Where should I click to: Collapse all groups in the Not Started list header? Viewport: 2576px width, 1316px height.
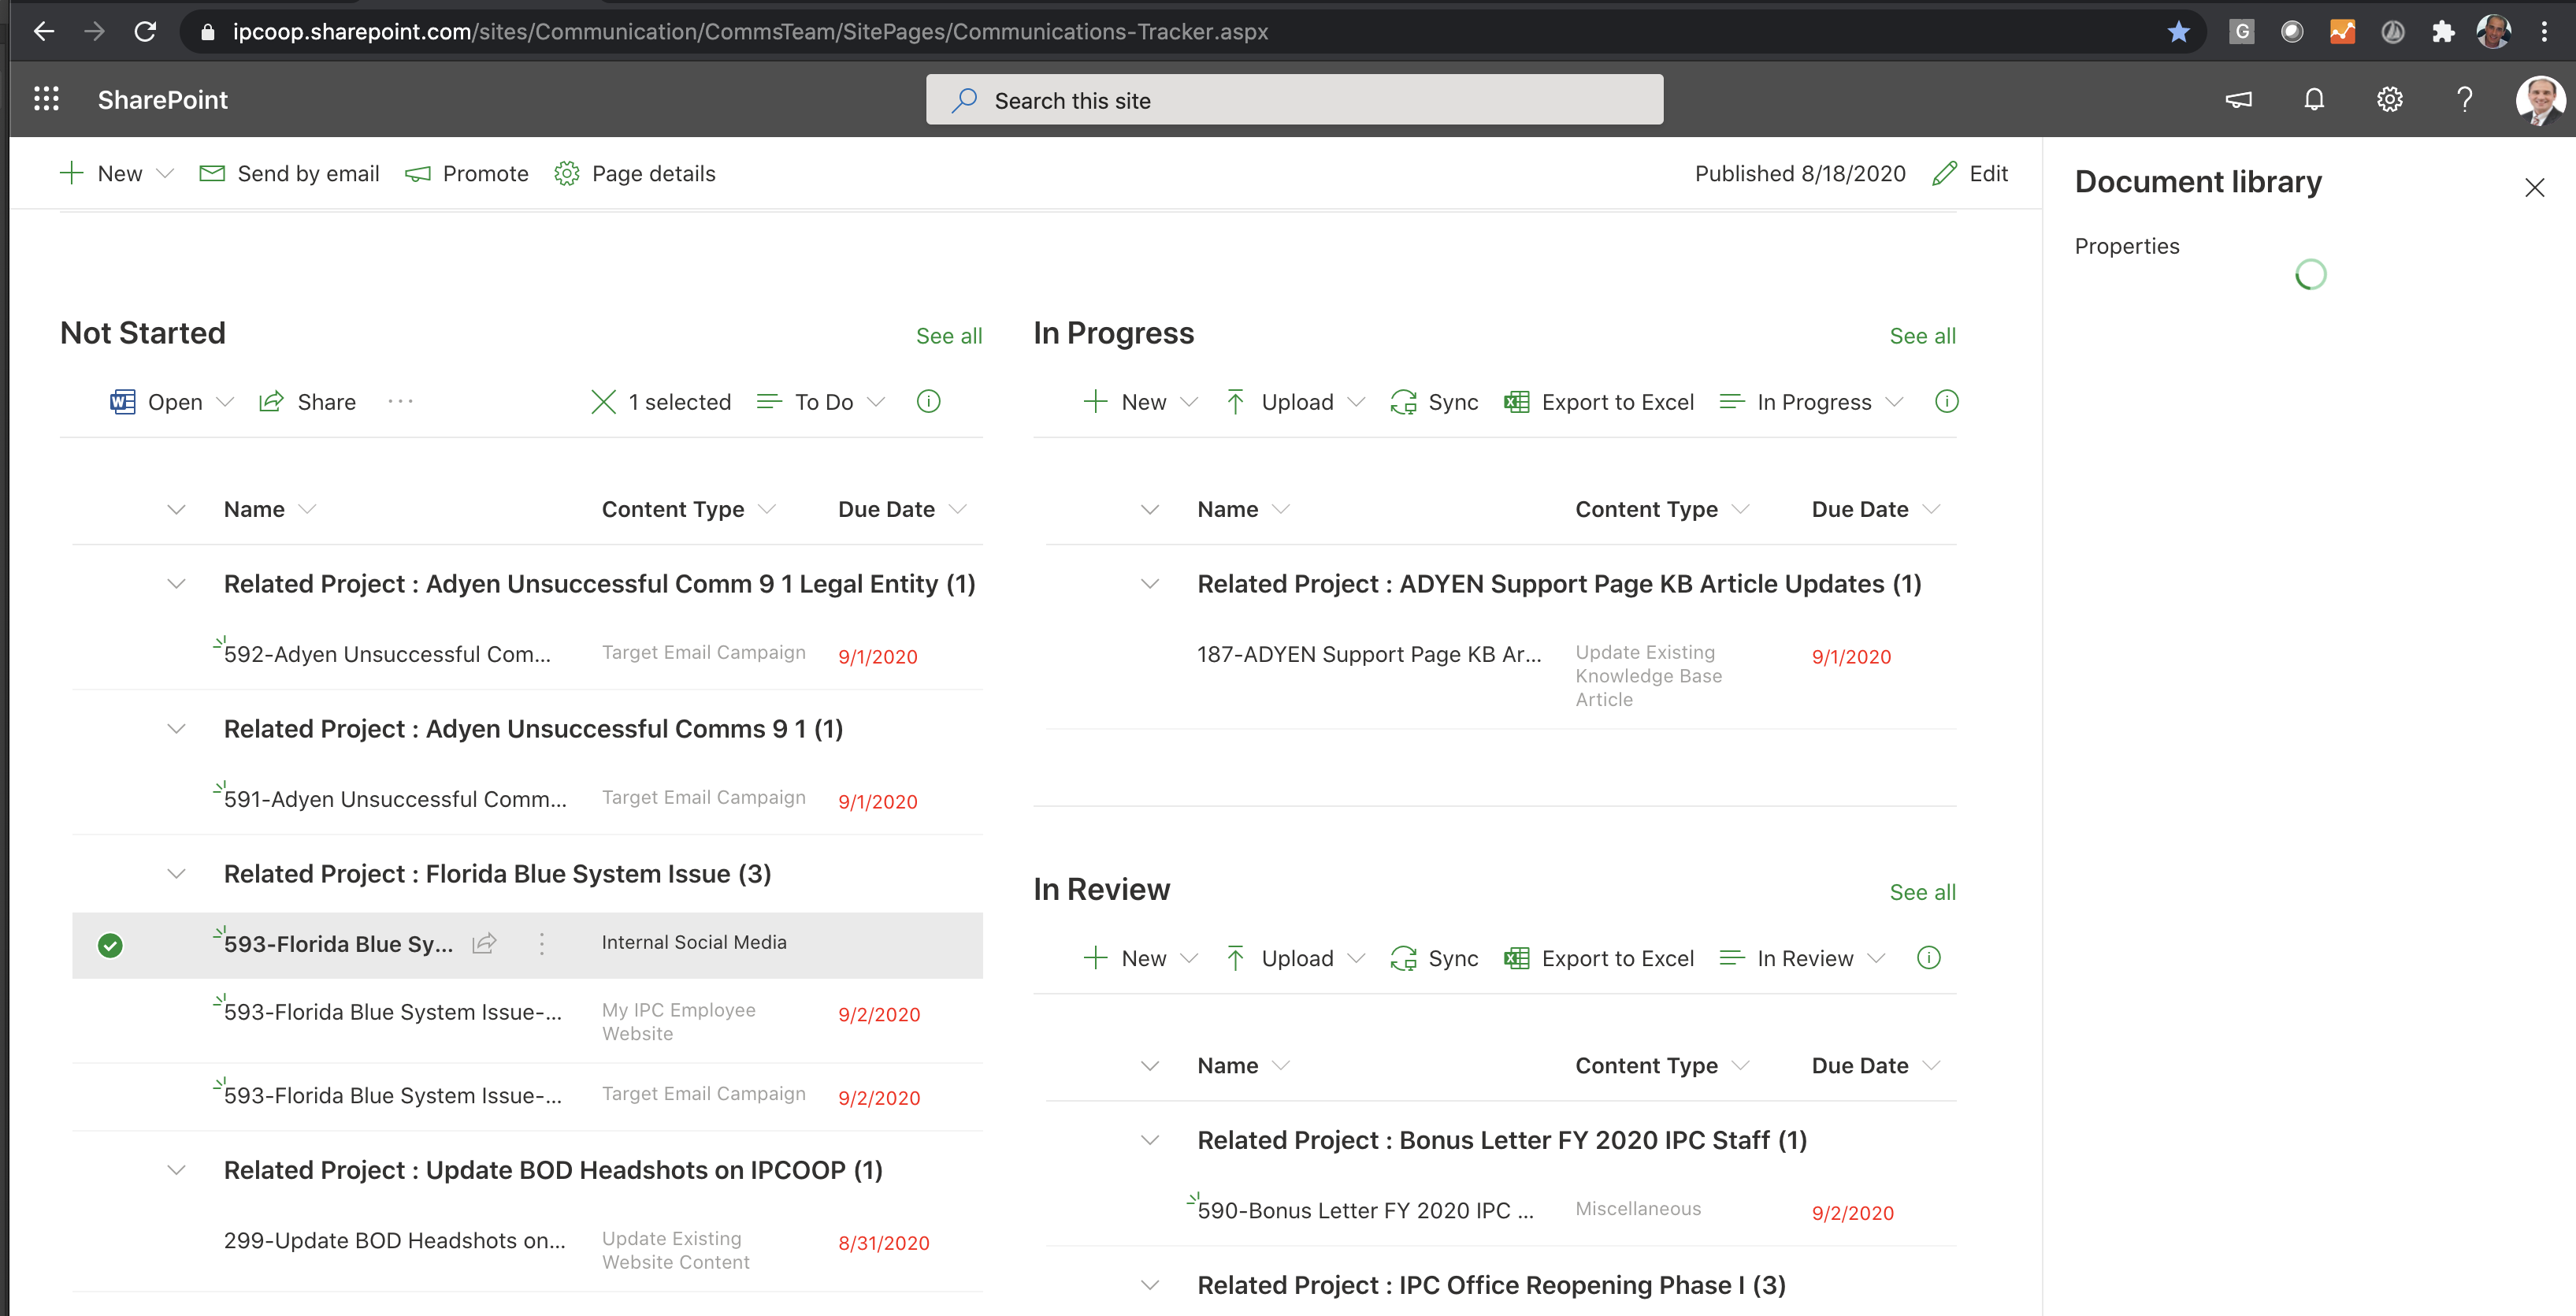[176, 510]
